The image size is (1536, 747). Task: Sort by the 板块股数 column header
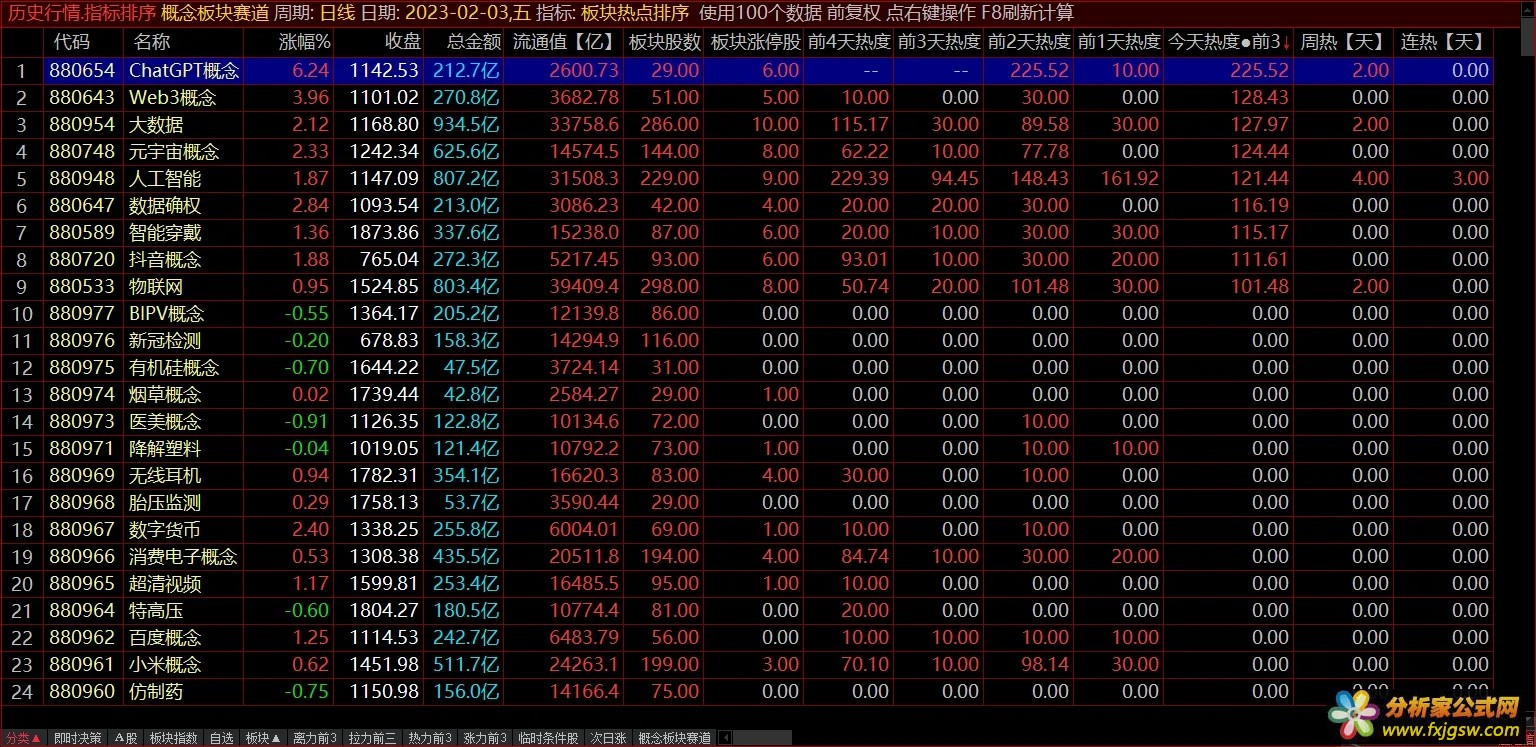coord(665,42)
